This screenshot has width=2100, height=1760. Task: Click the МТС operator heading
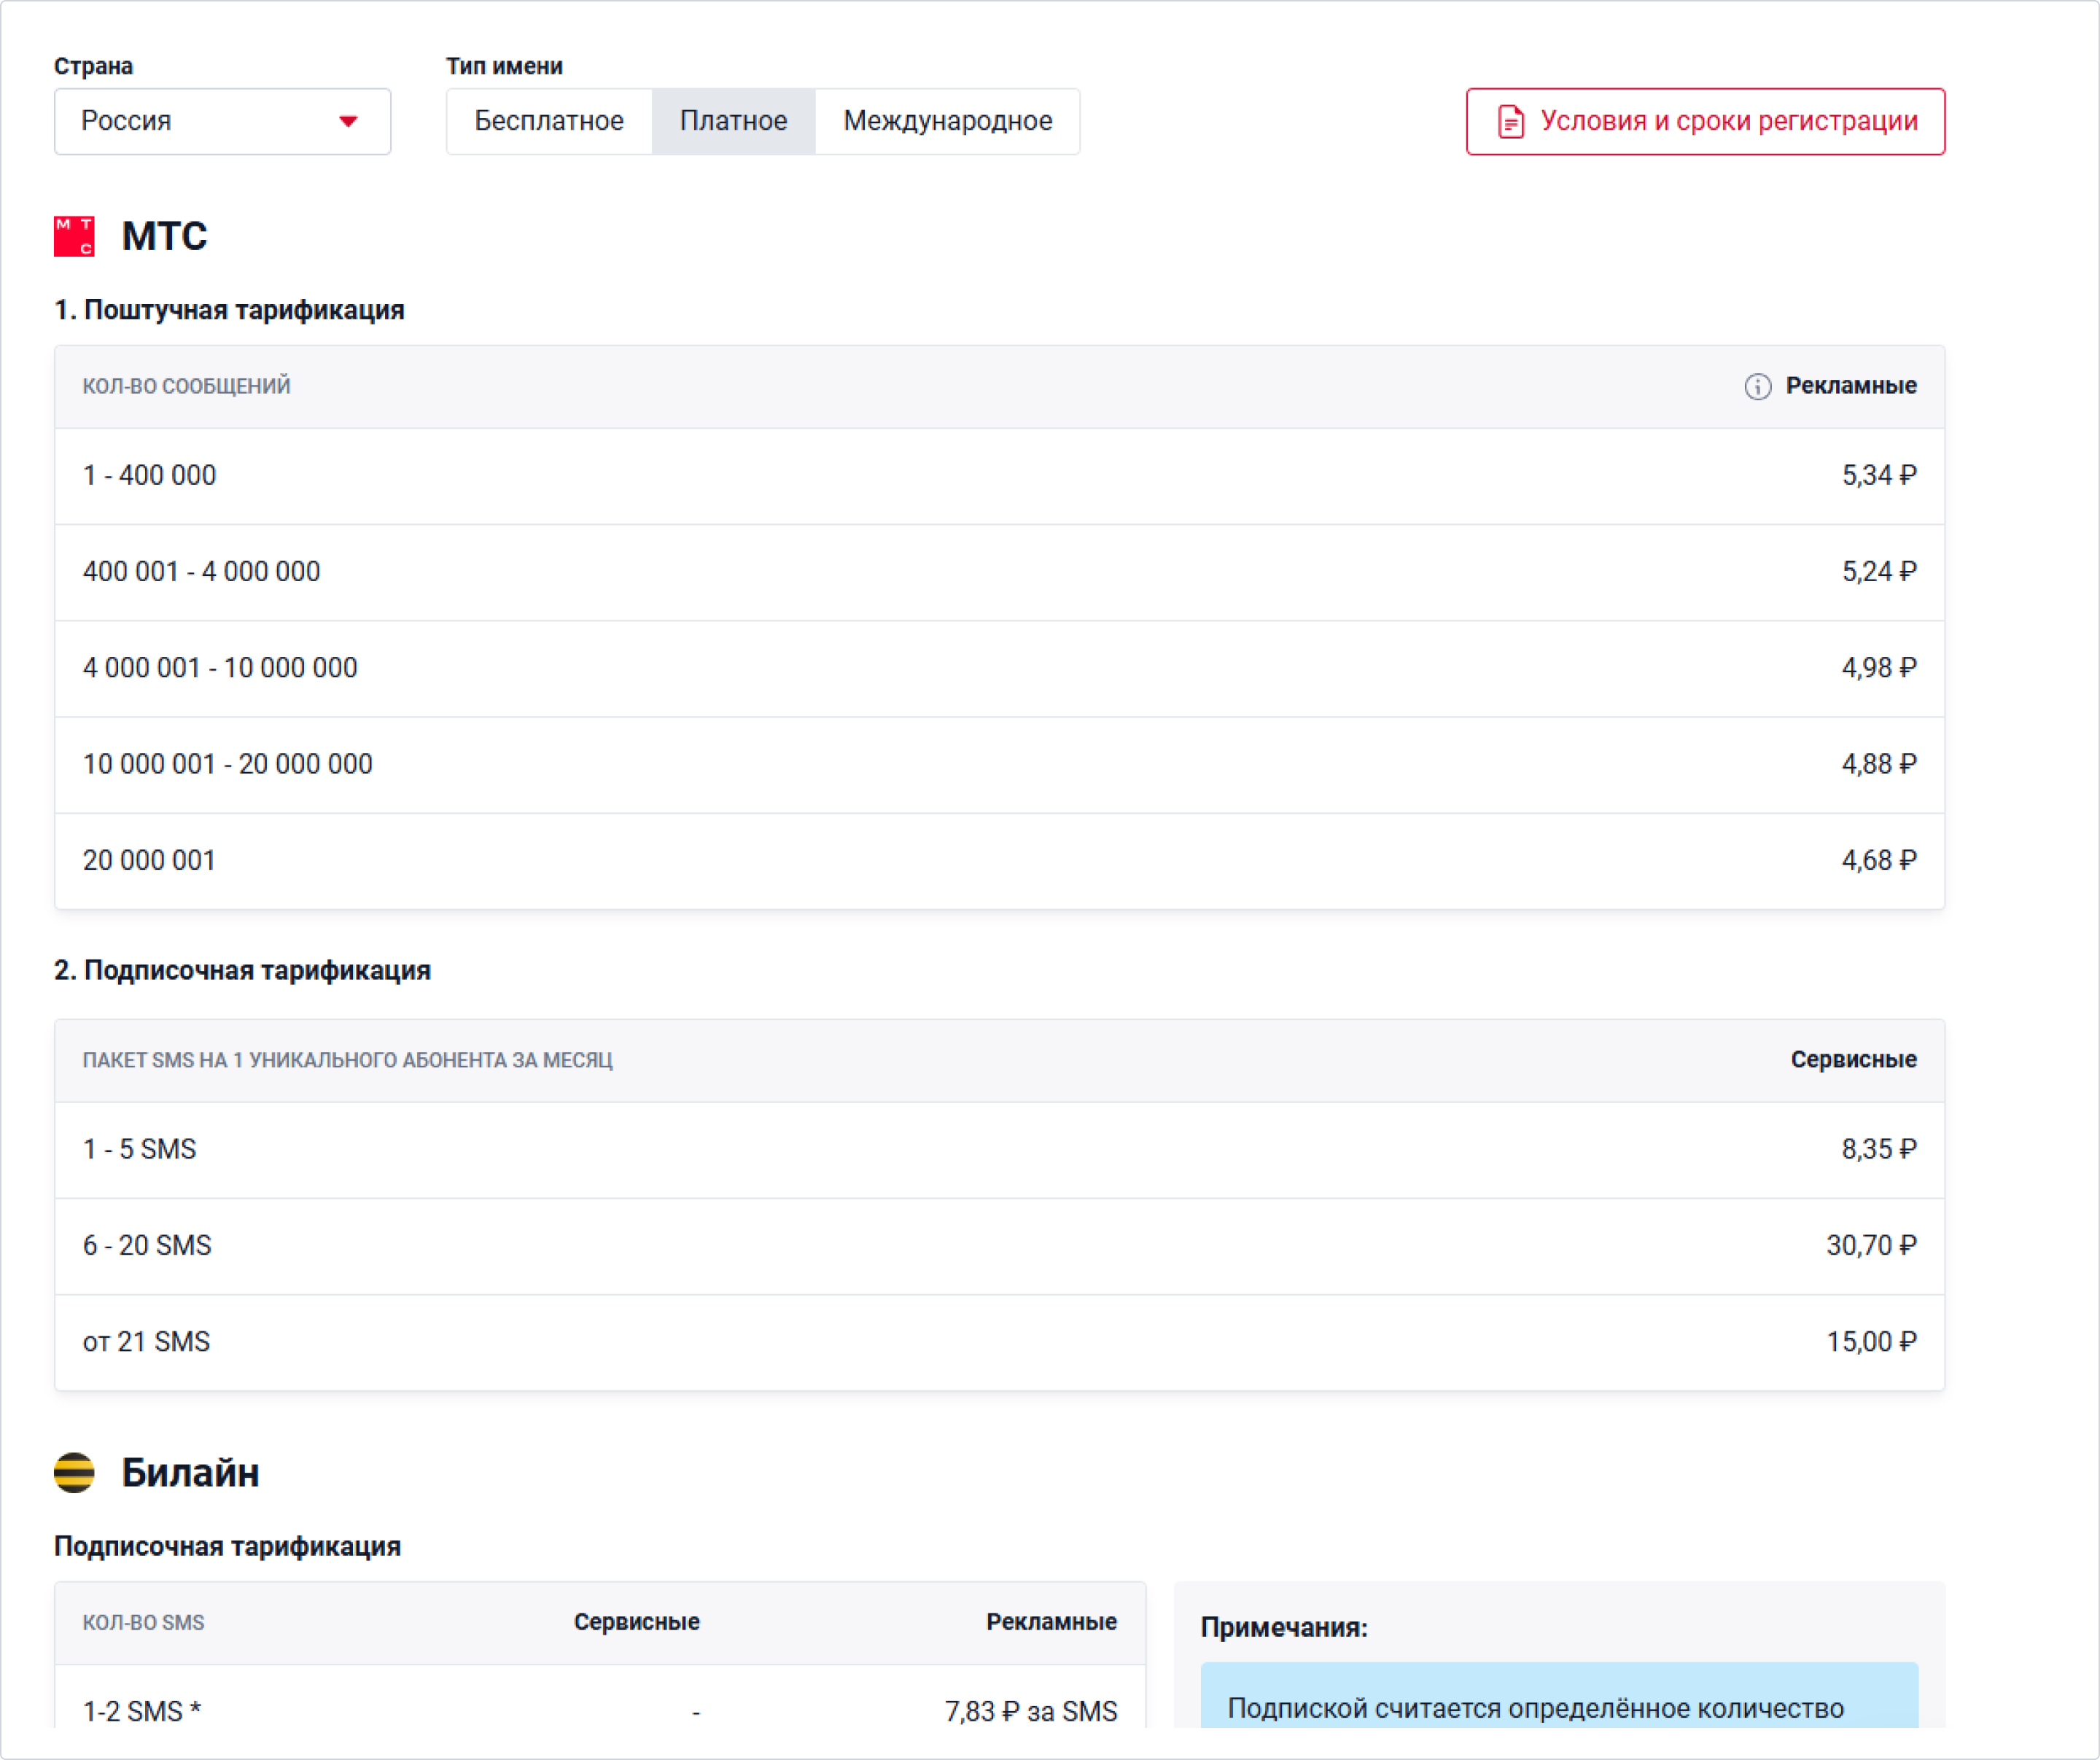(164, 236)
